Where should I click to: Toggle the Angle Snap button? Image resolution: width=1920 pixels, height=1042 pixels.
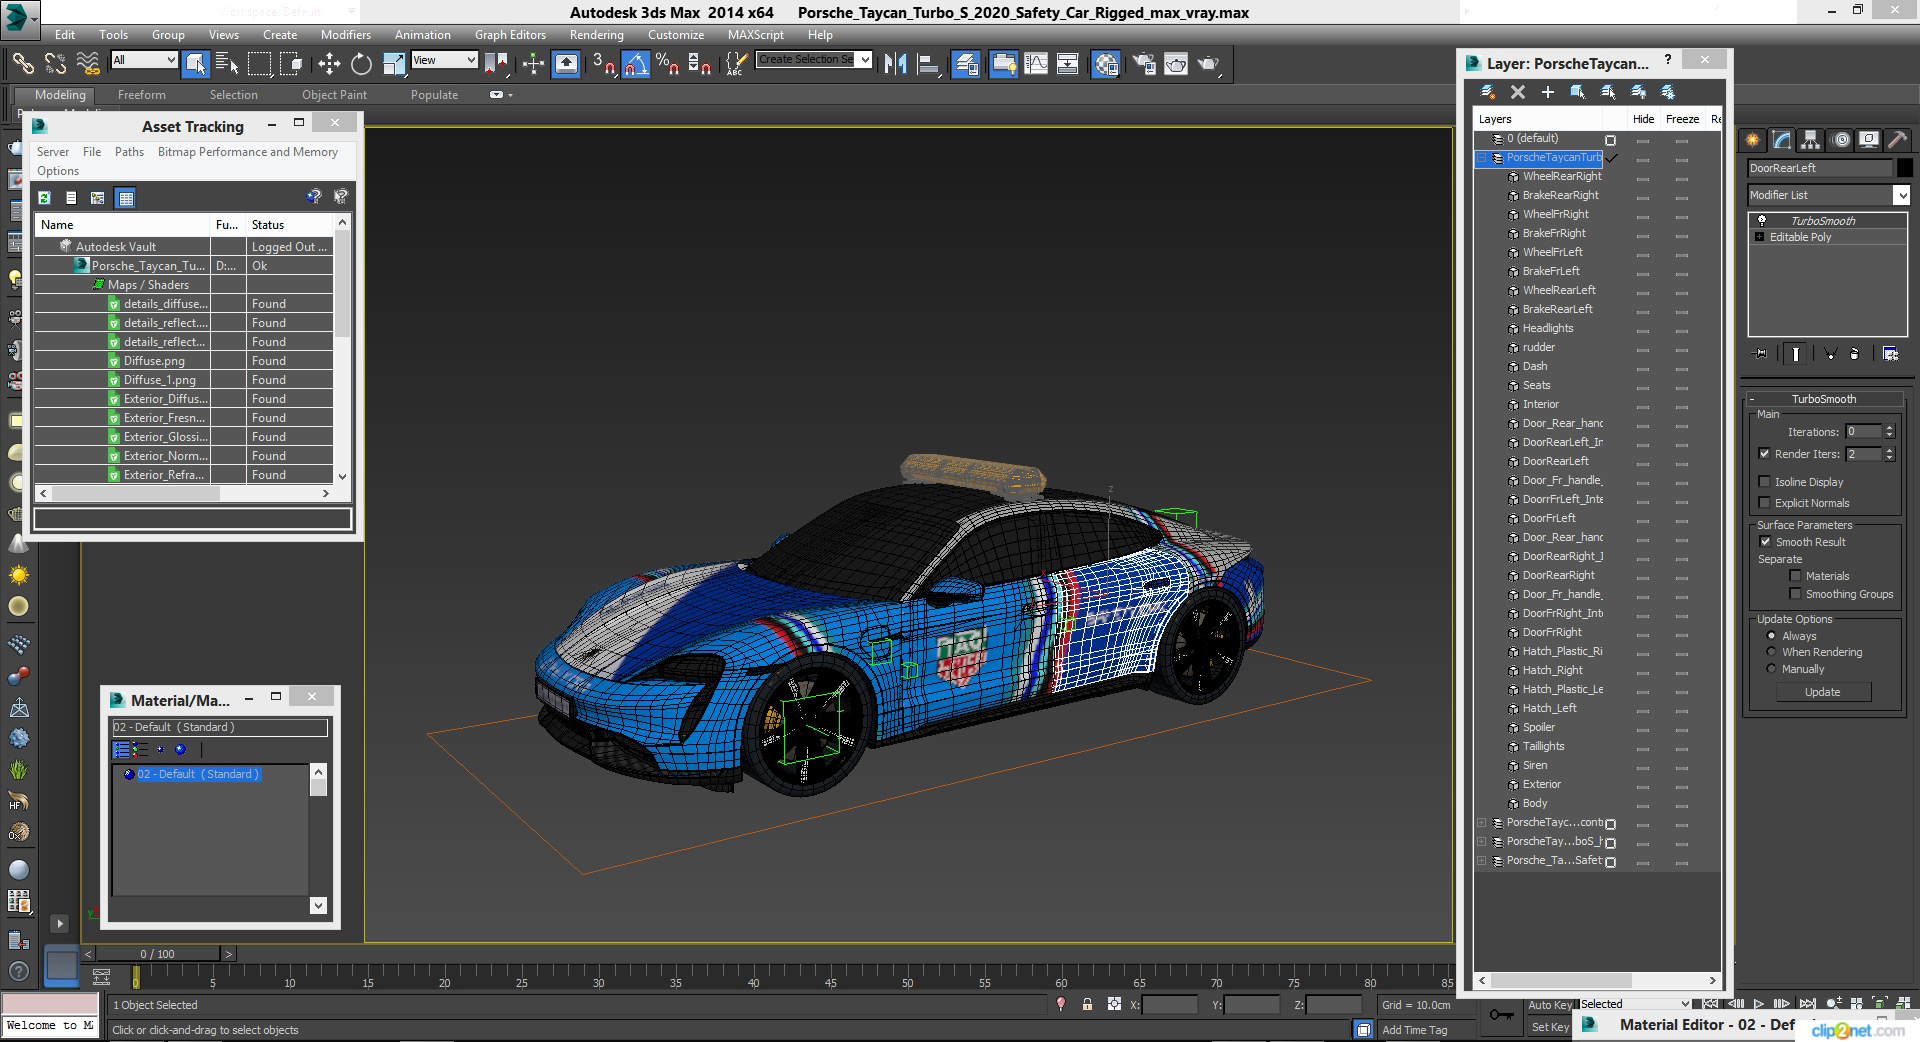(636, 64)
